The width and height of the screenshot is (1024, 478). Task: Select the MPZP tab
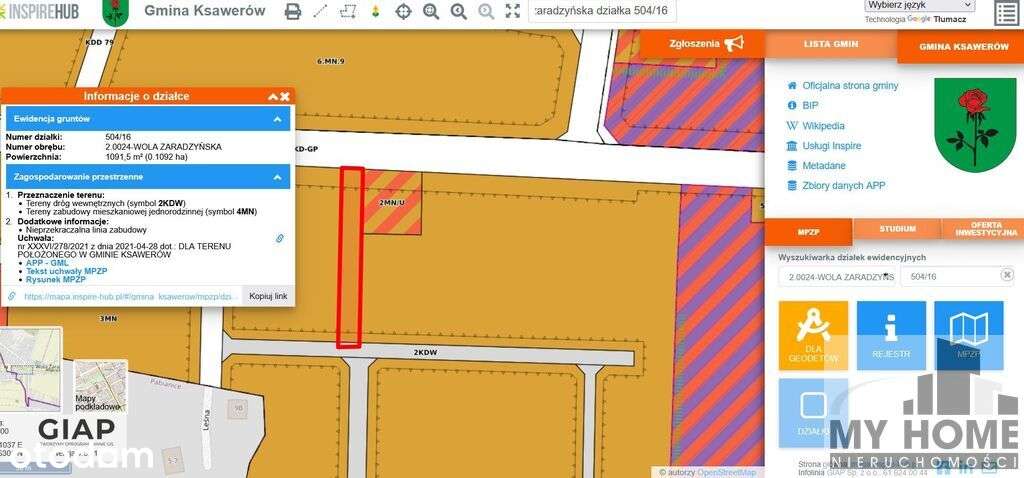click(x=808, y=231)
